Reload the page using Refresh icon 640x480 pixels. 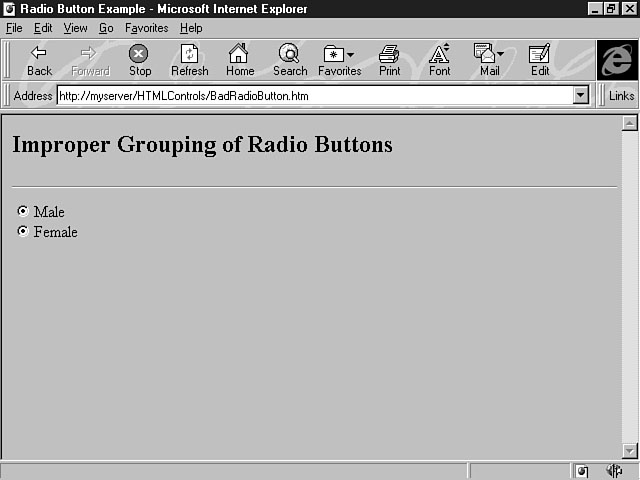189,54
